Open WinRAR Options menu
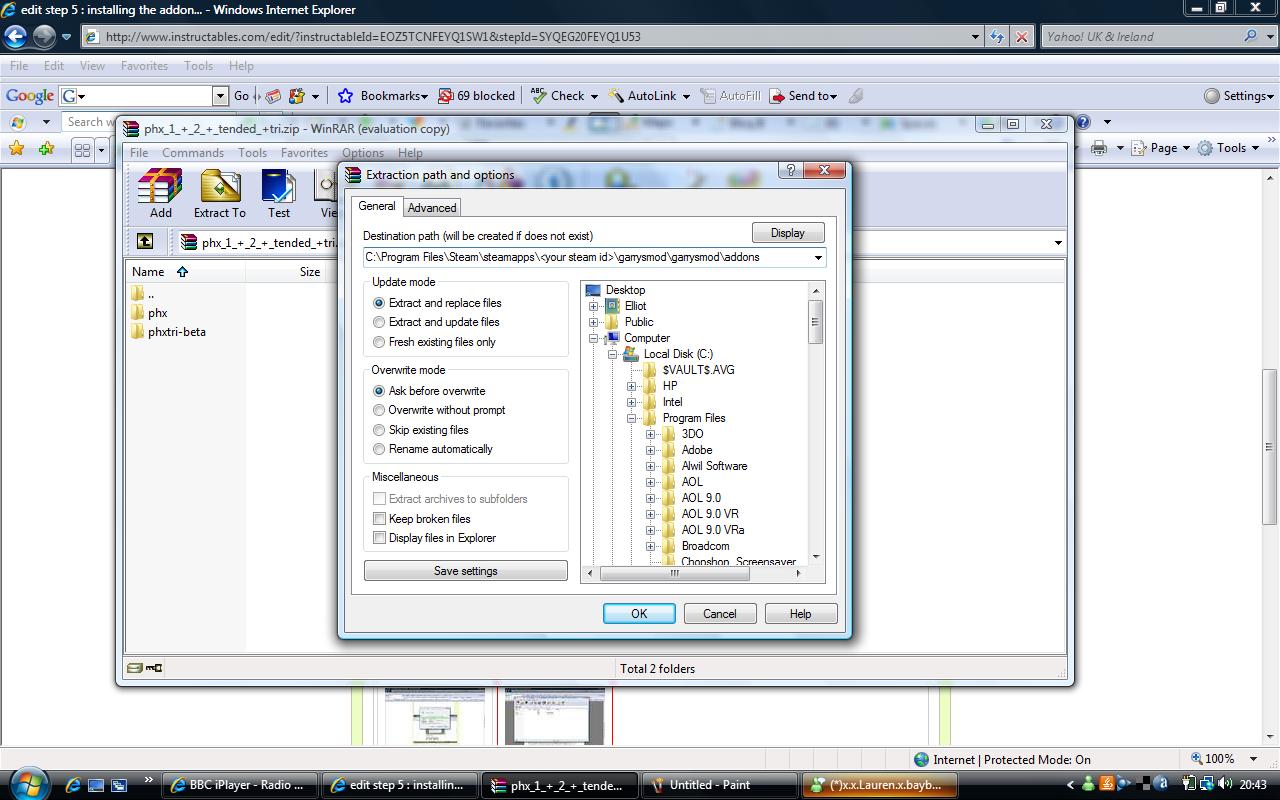The image size is (1280, 800). pos(363,153)
